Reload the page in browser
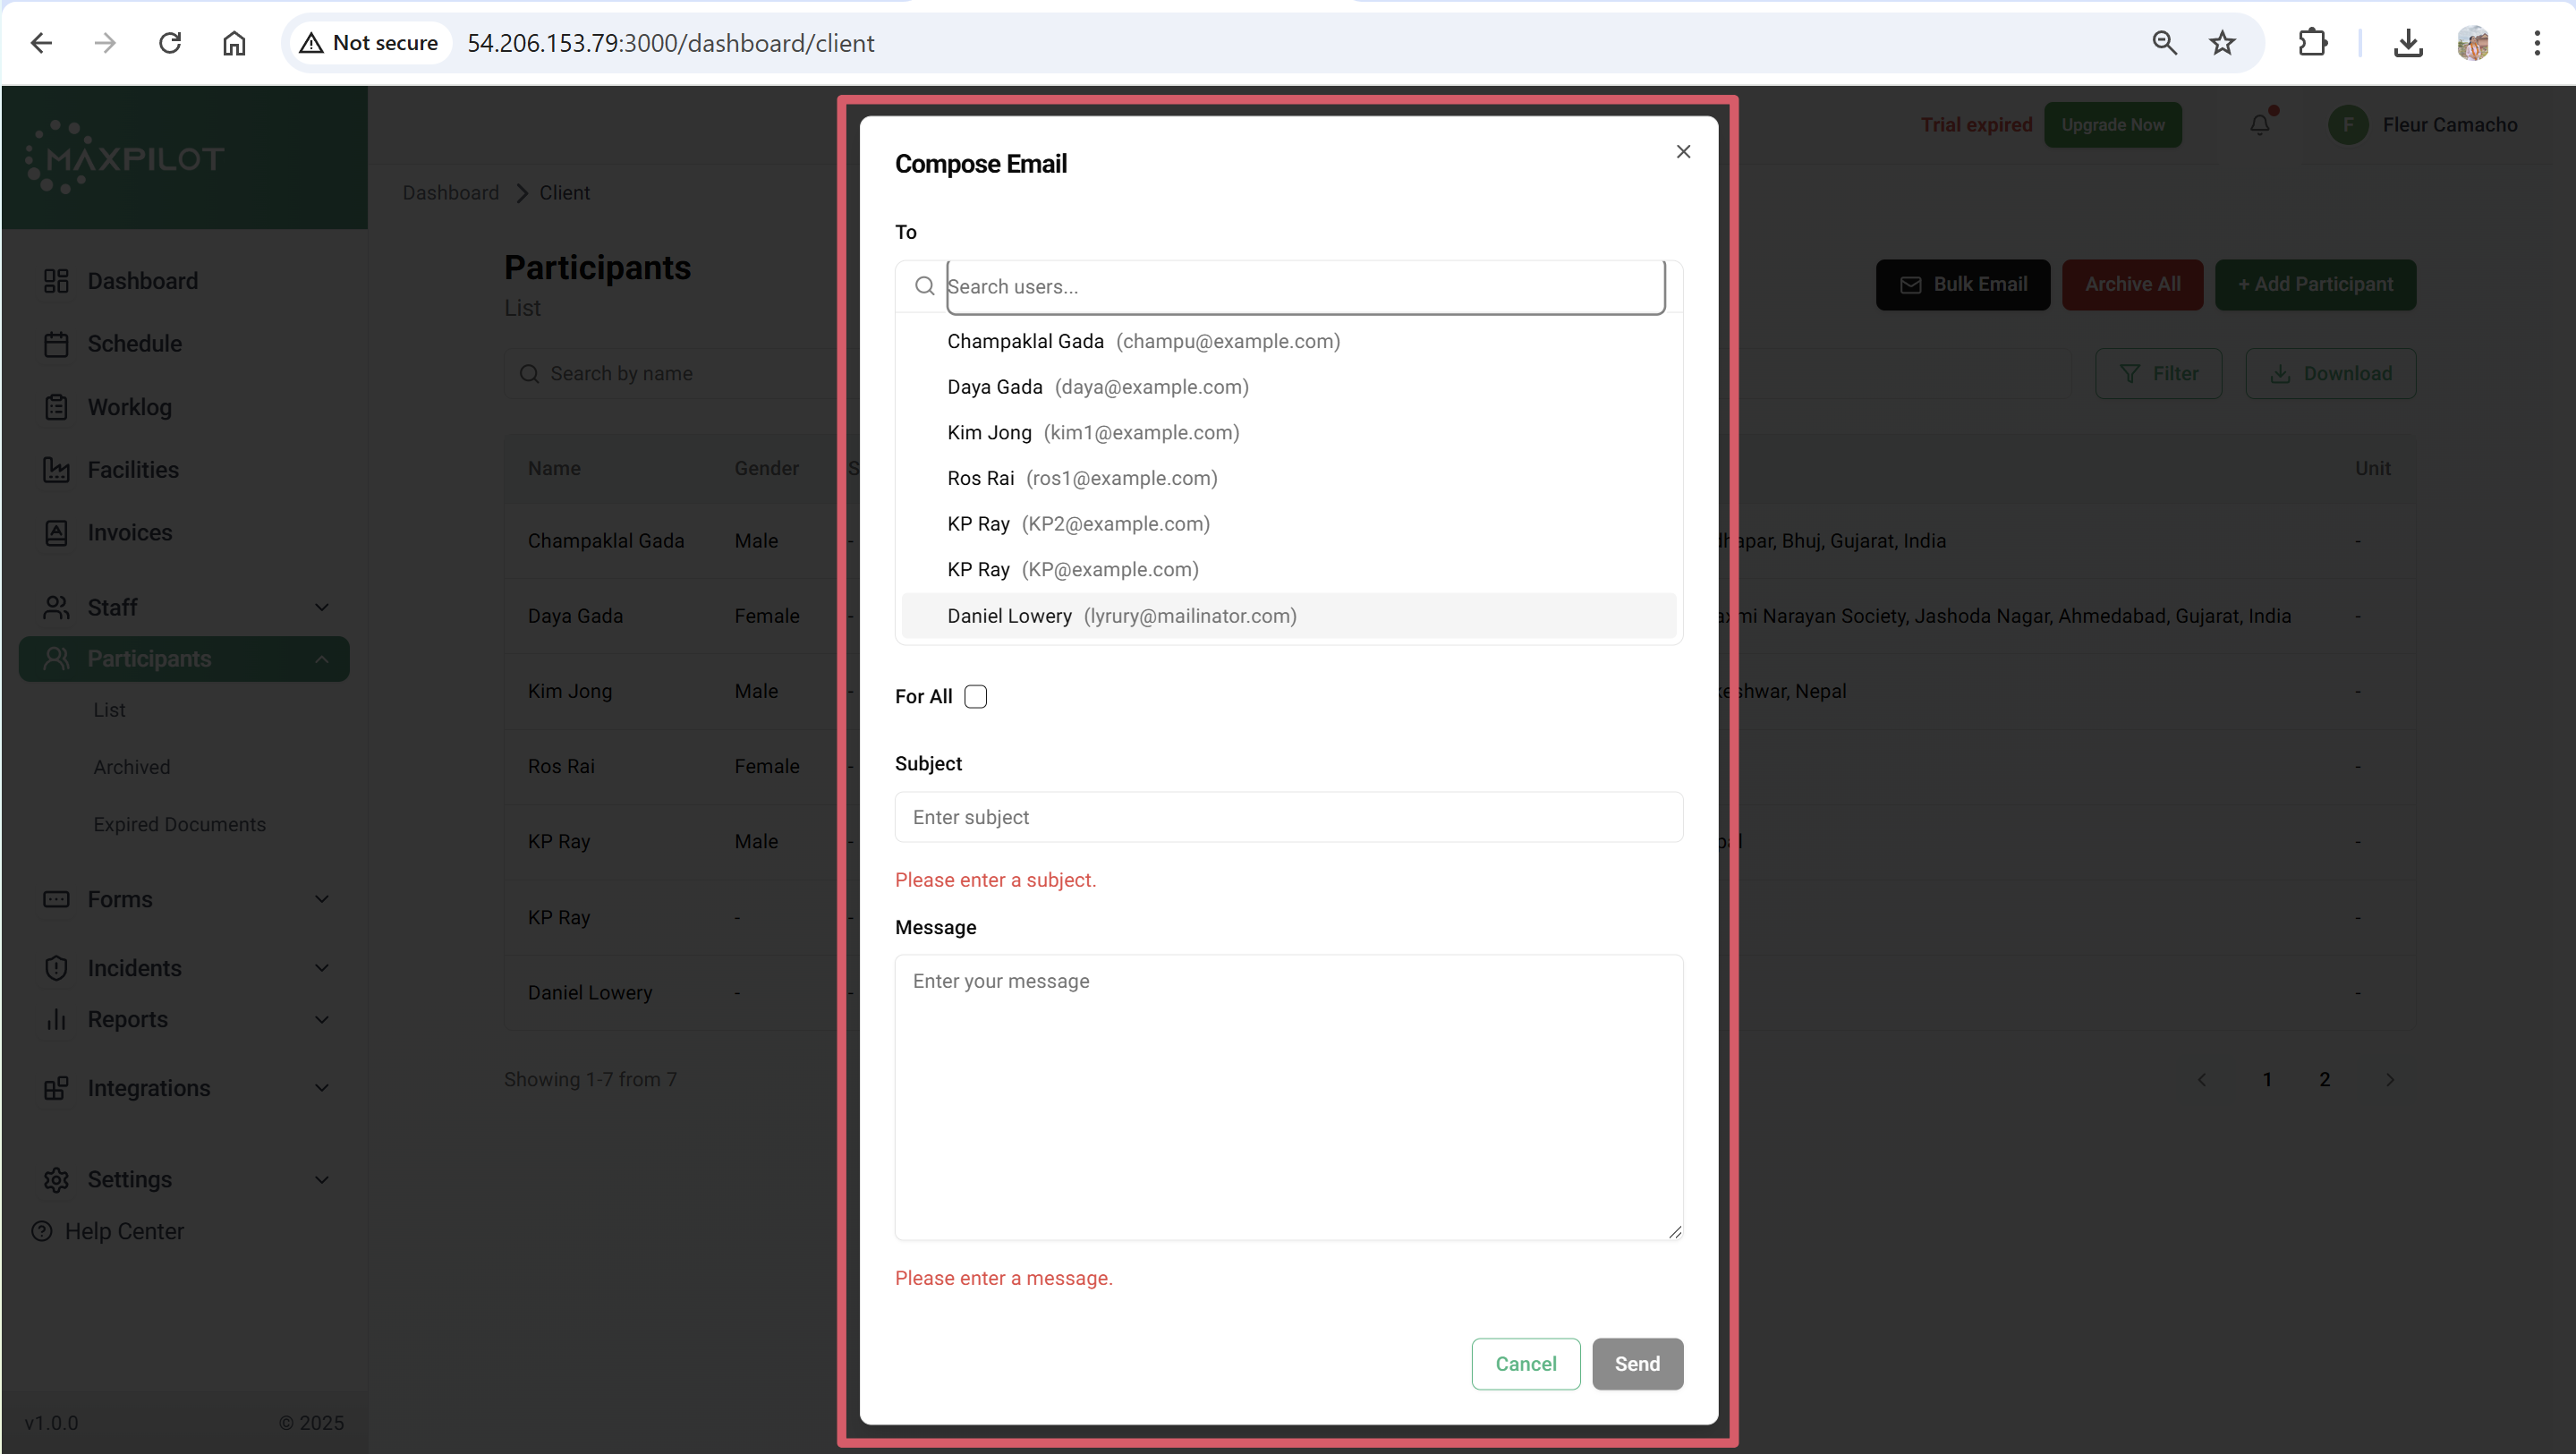2576x1454 pixels. click(170, 43)
